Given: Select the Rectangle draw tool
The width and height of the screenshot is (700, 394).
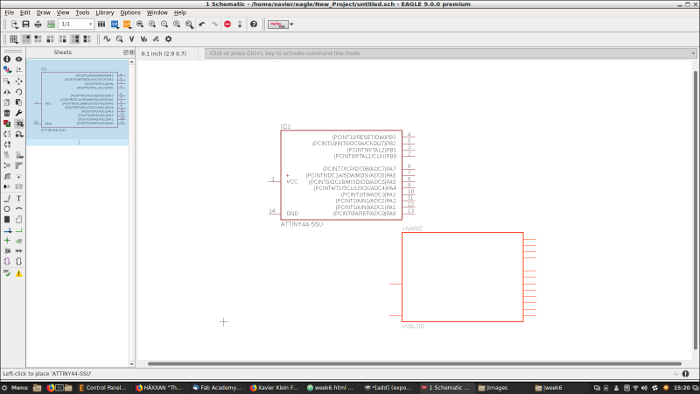Looking at the screenshot, I should pyautogui.click(x=7, y=220).
